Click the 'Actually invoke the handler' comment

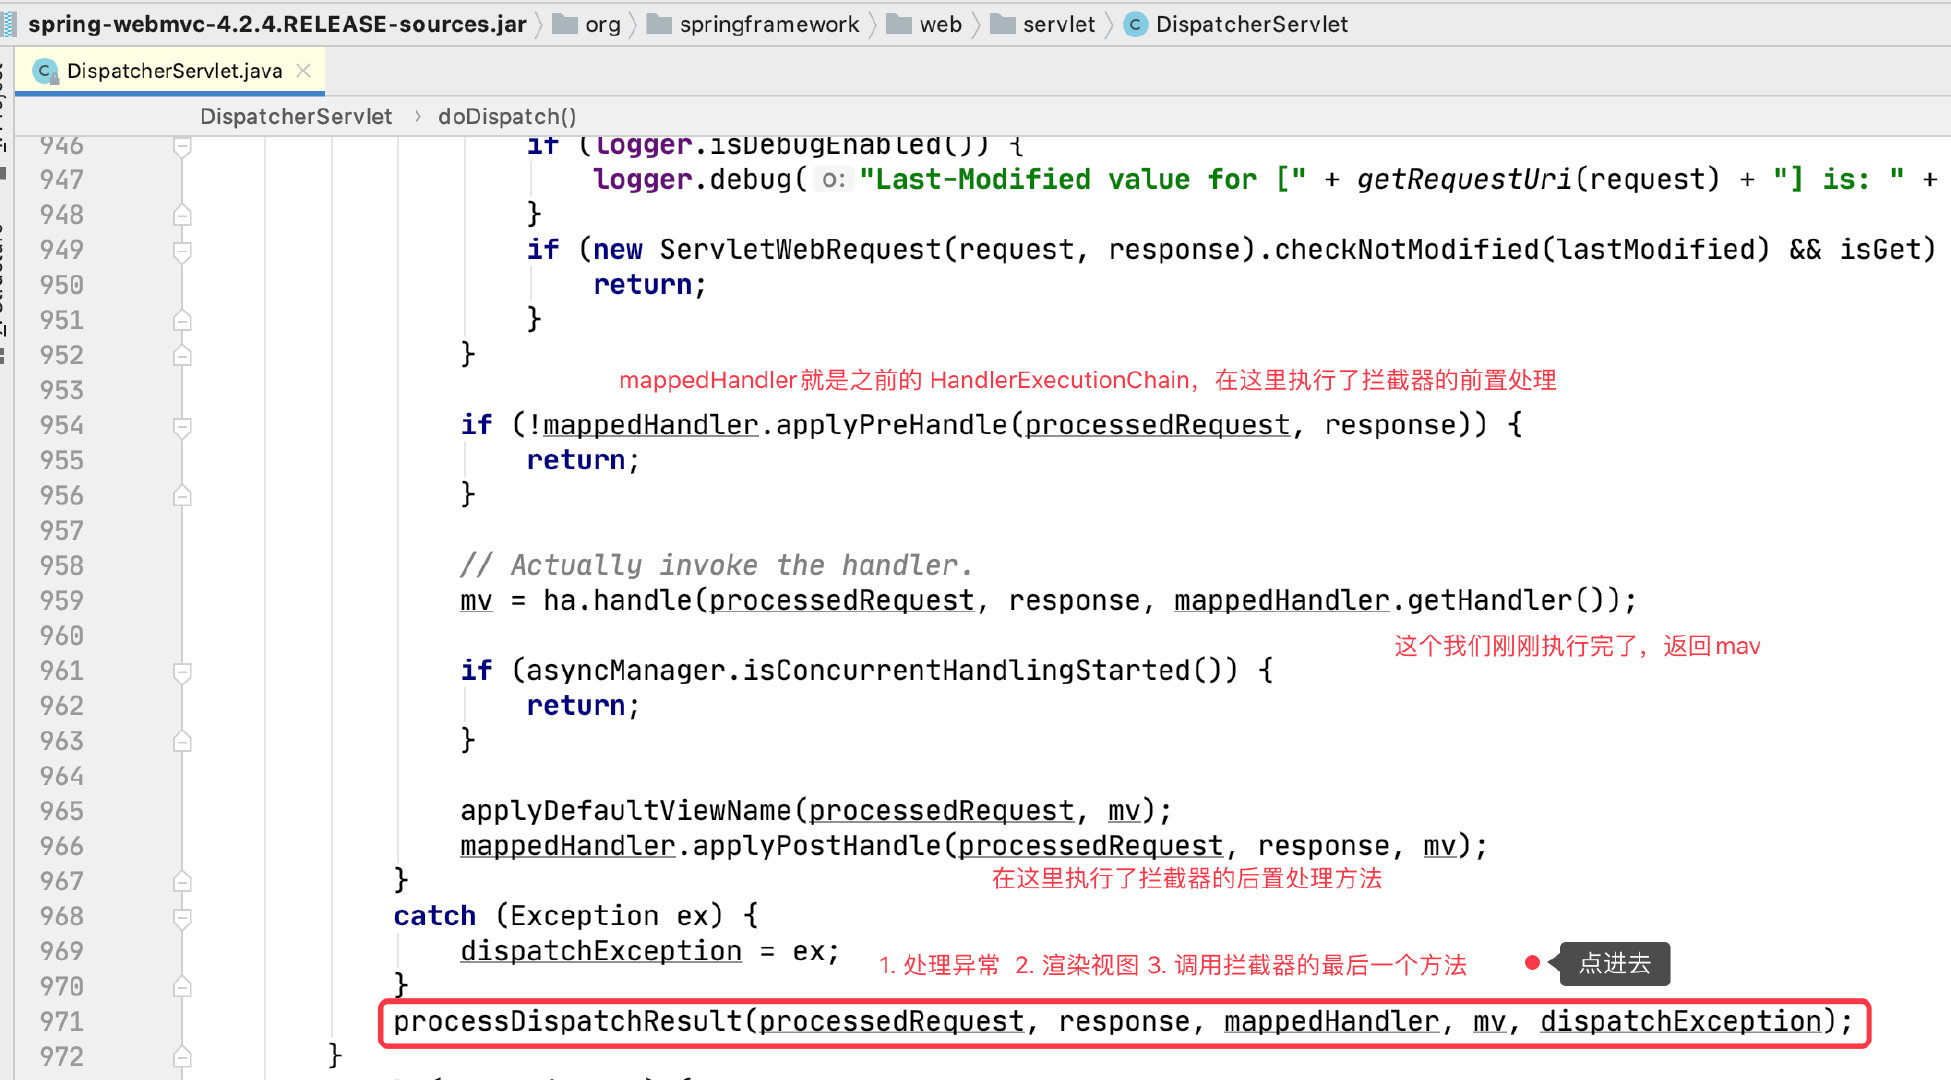point(716,565)
